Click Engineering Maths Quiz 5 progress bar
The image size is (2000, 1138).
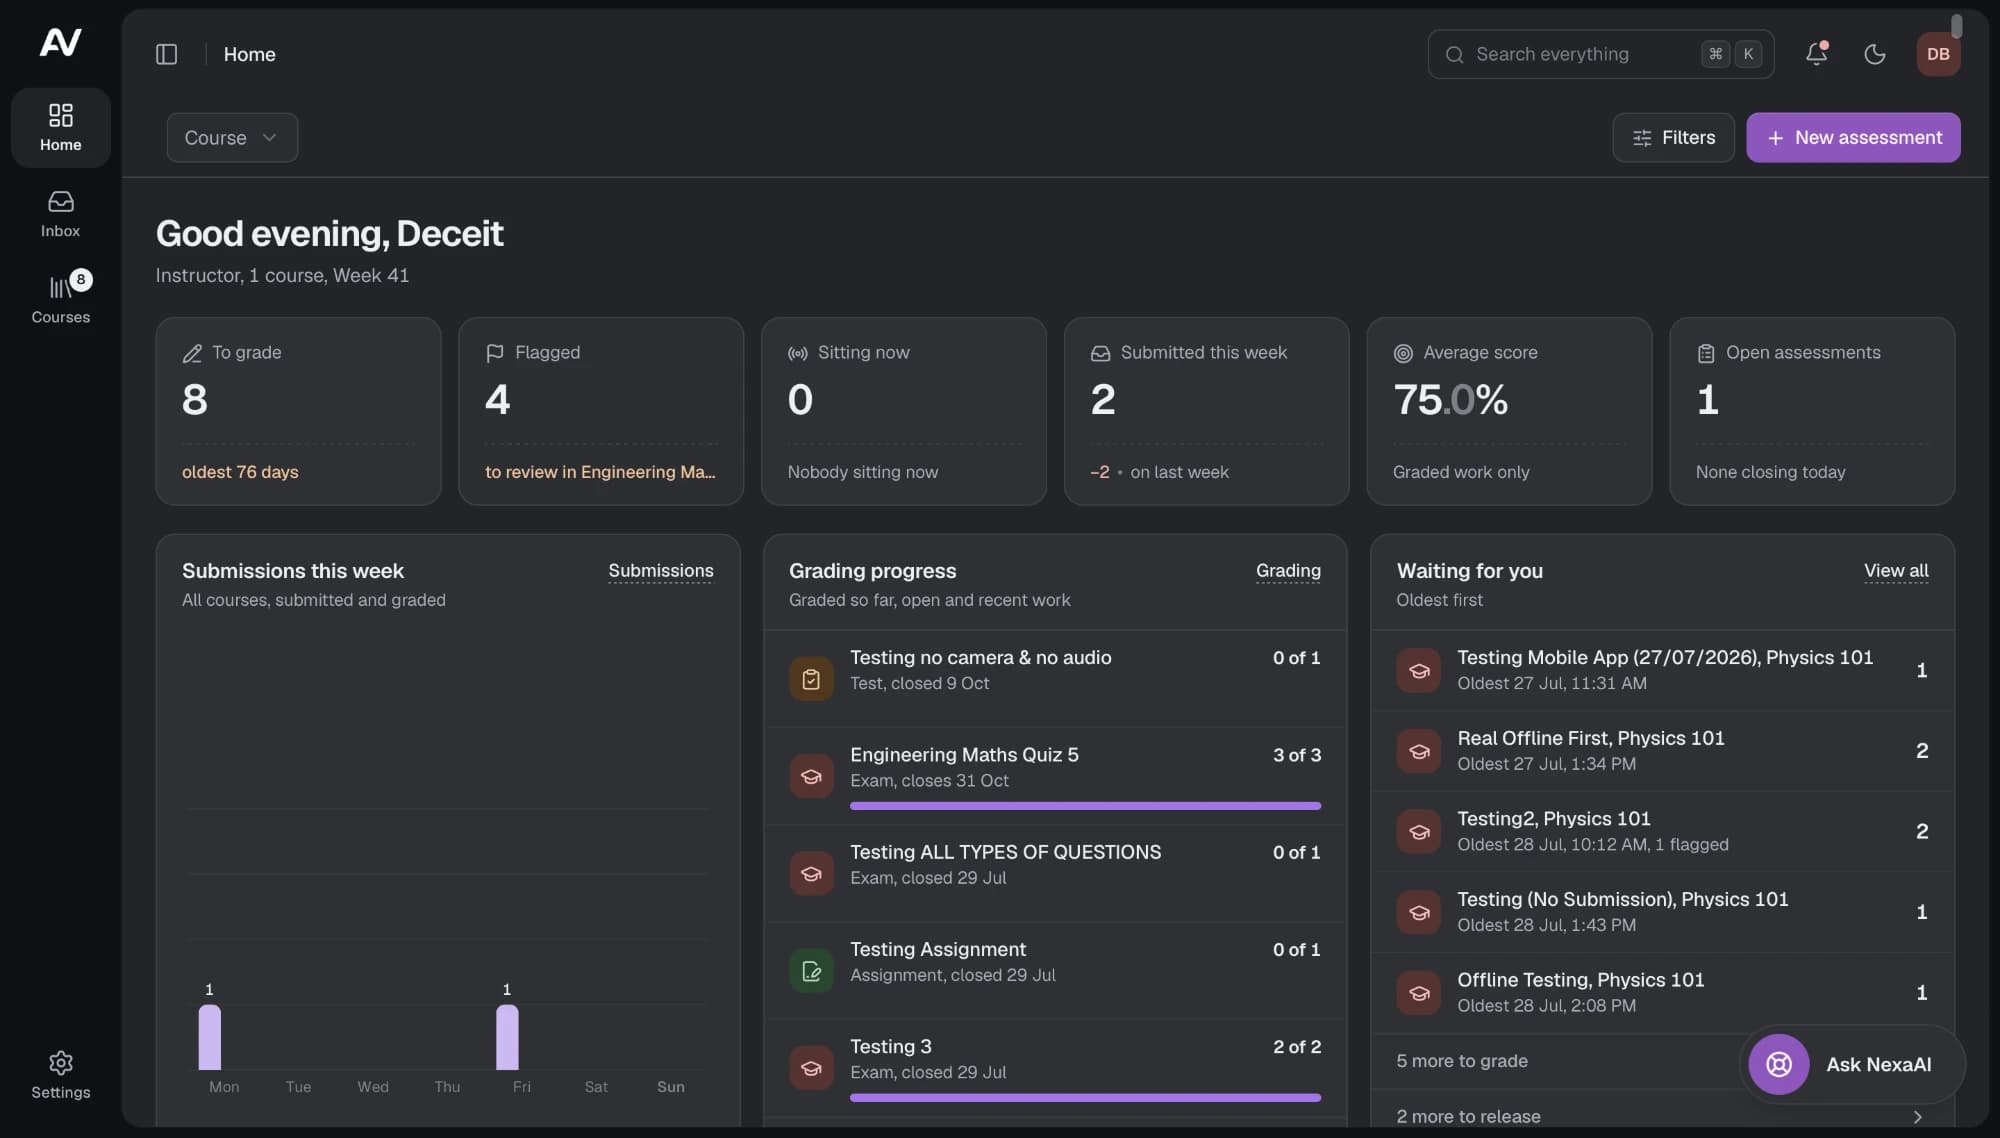pyautogui.click(x=1085, y=806)
